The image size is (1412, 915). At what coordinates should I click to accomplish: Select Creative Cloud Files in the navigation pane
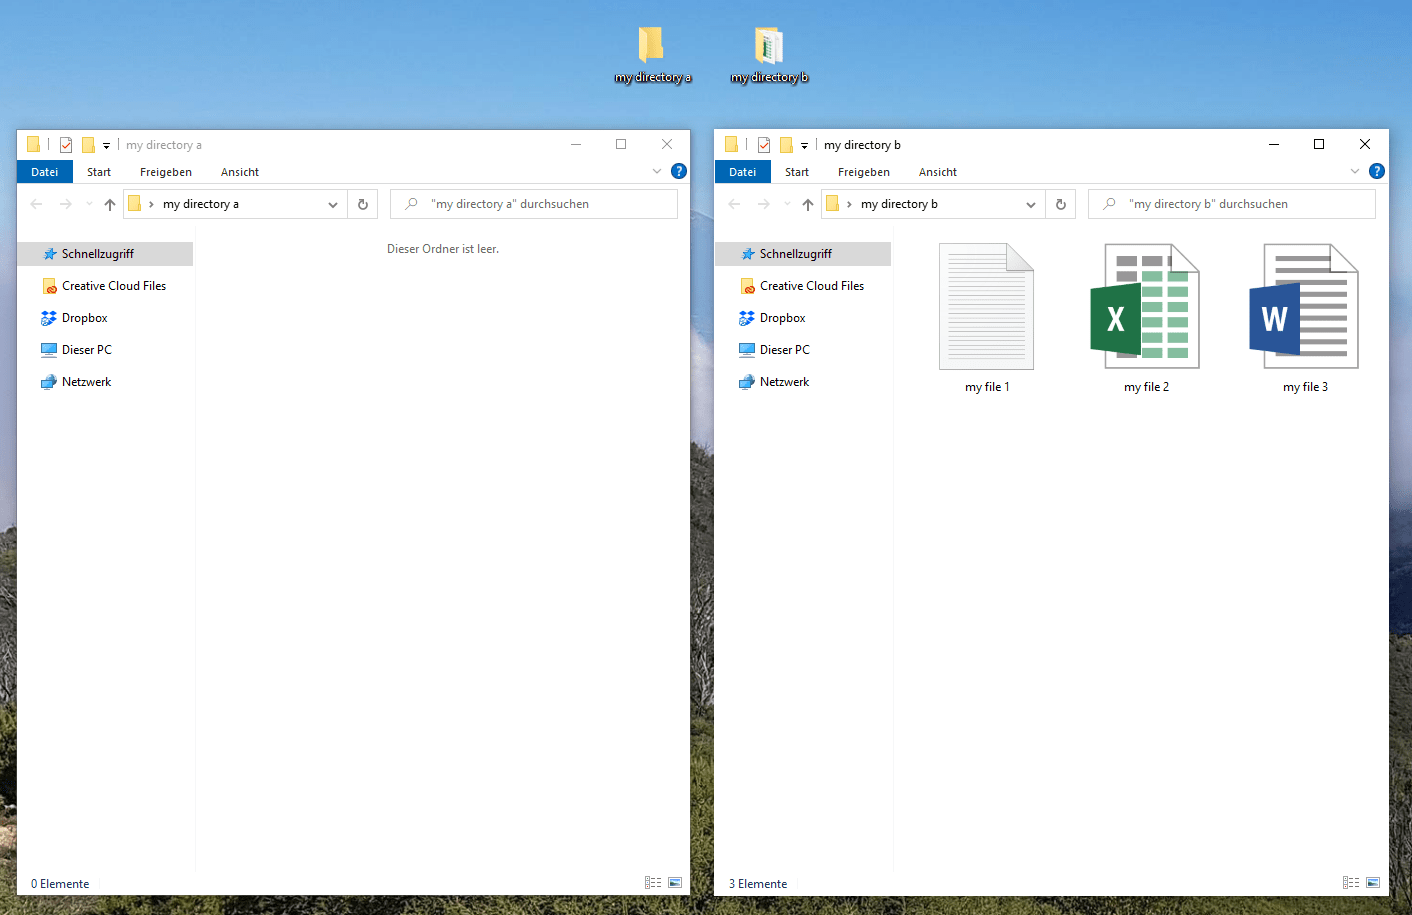(113, 285)
